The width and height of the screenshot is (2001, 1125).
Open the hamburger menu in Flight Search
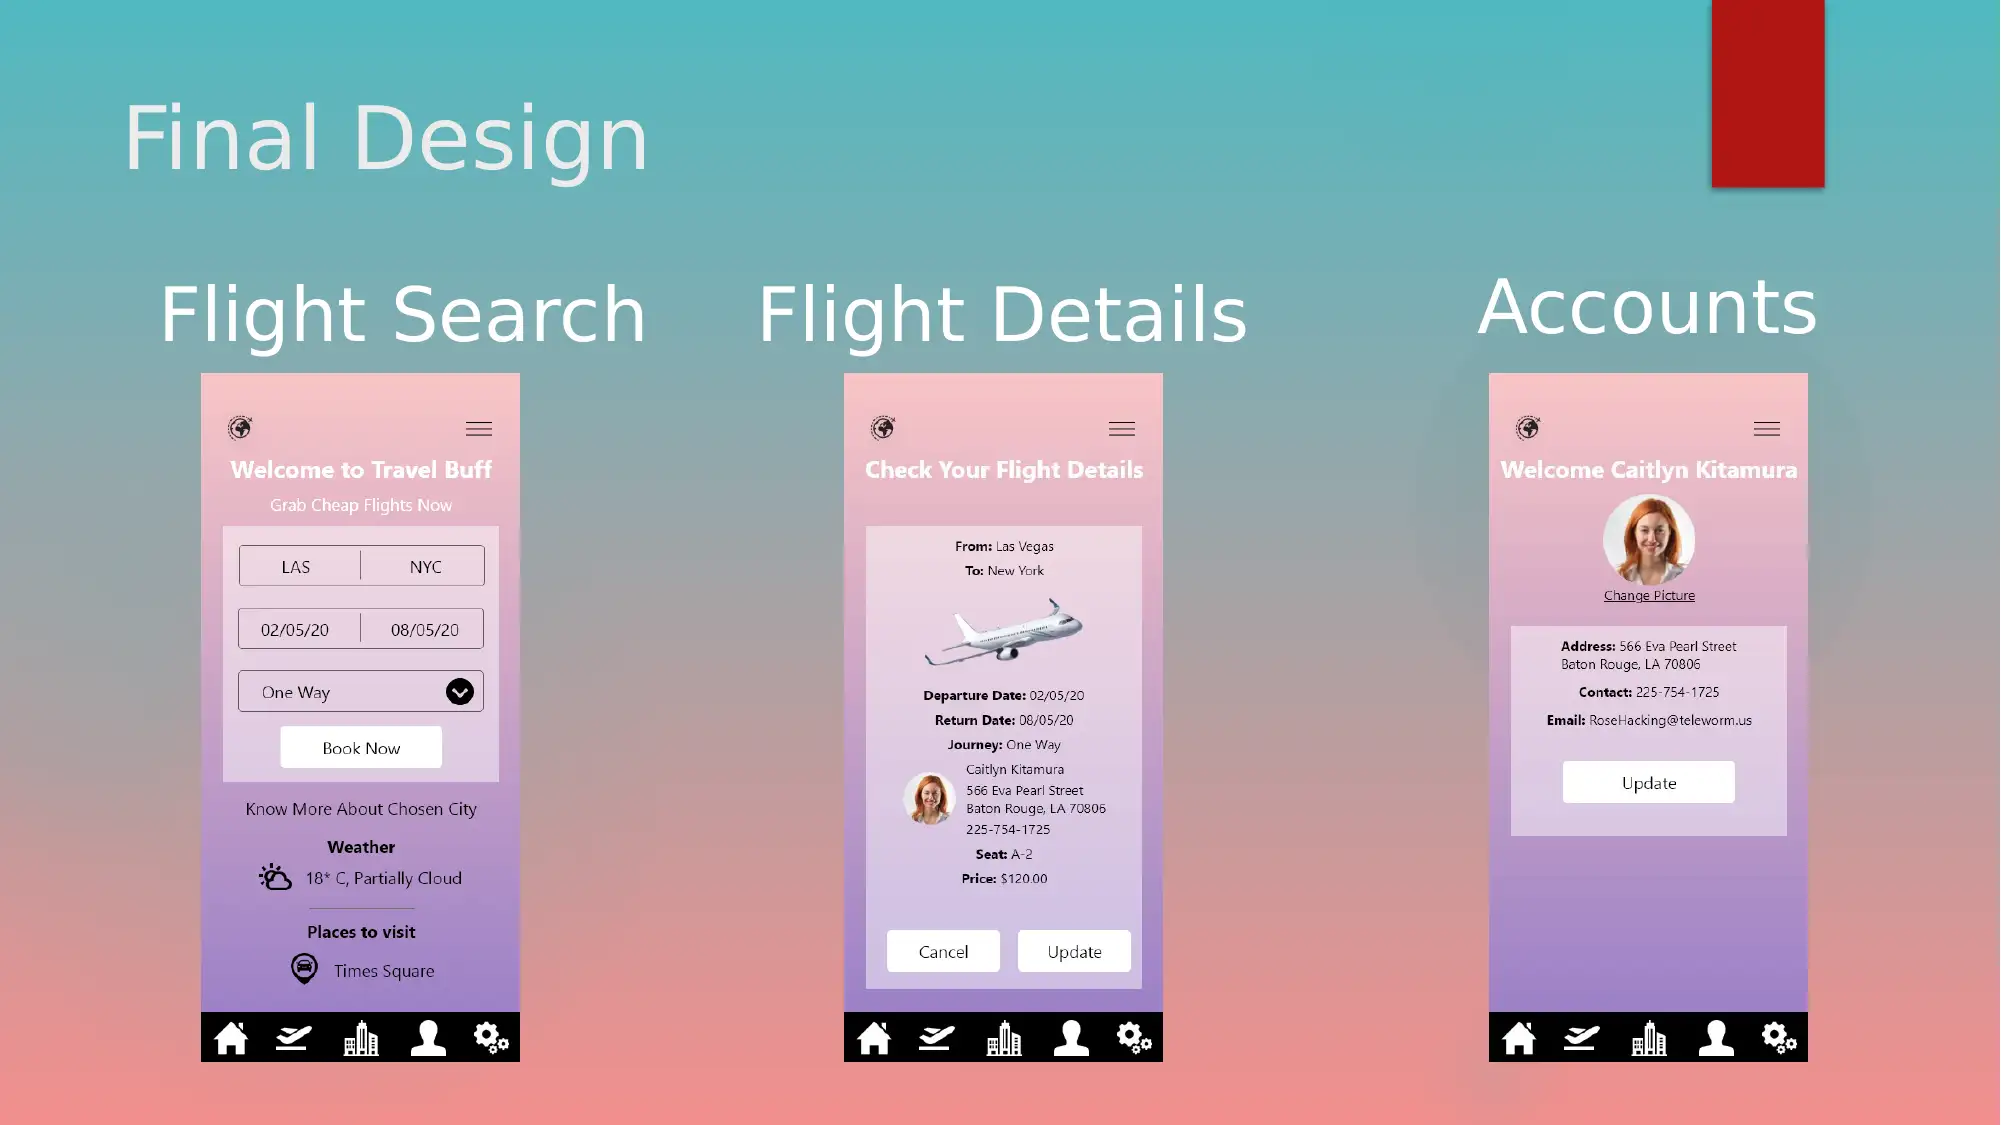(478, 429)
